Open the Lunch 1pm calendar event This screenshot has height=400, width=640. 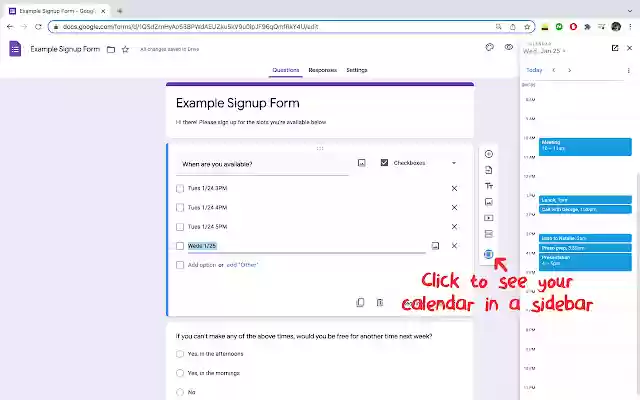pyautogui.click(x=585, y=200)
